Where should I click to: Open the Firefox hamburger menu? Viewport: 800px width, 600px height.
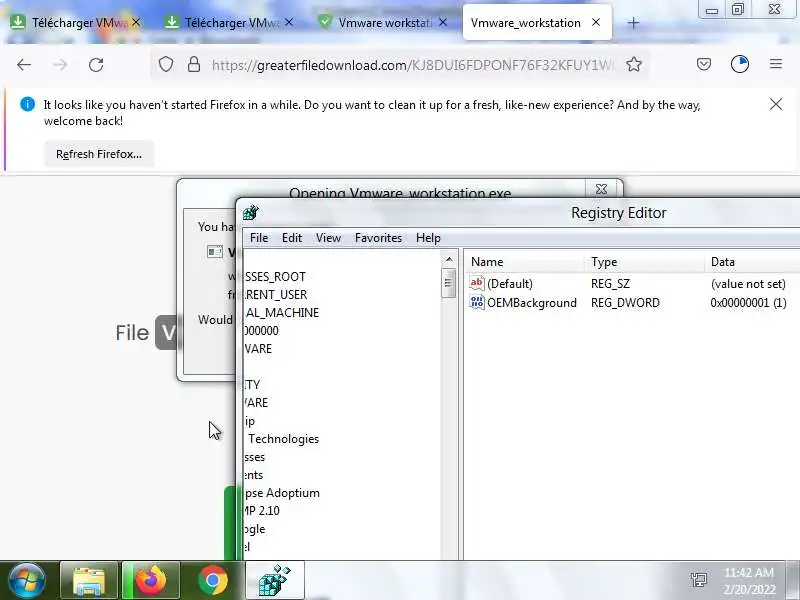pos(776,64)
